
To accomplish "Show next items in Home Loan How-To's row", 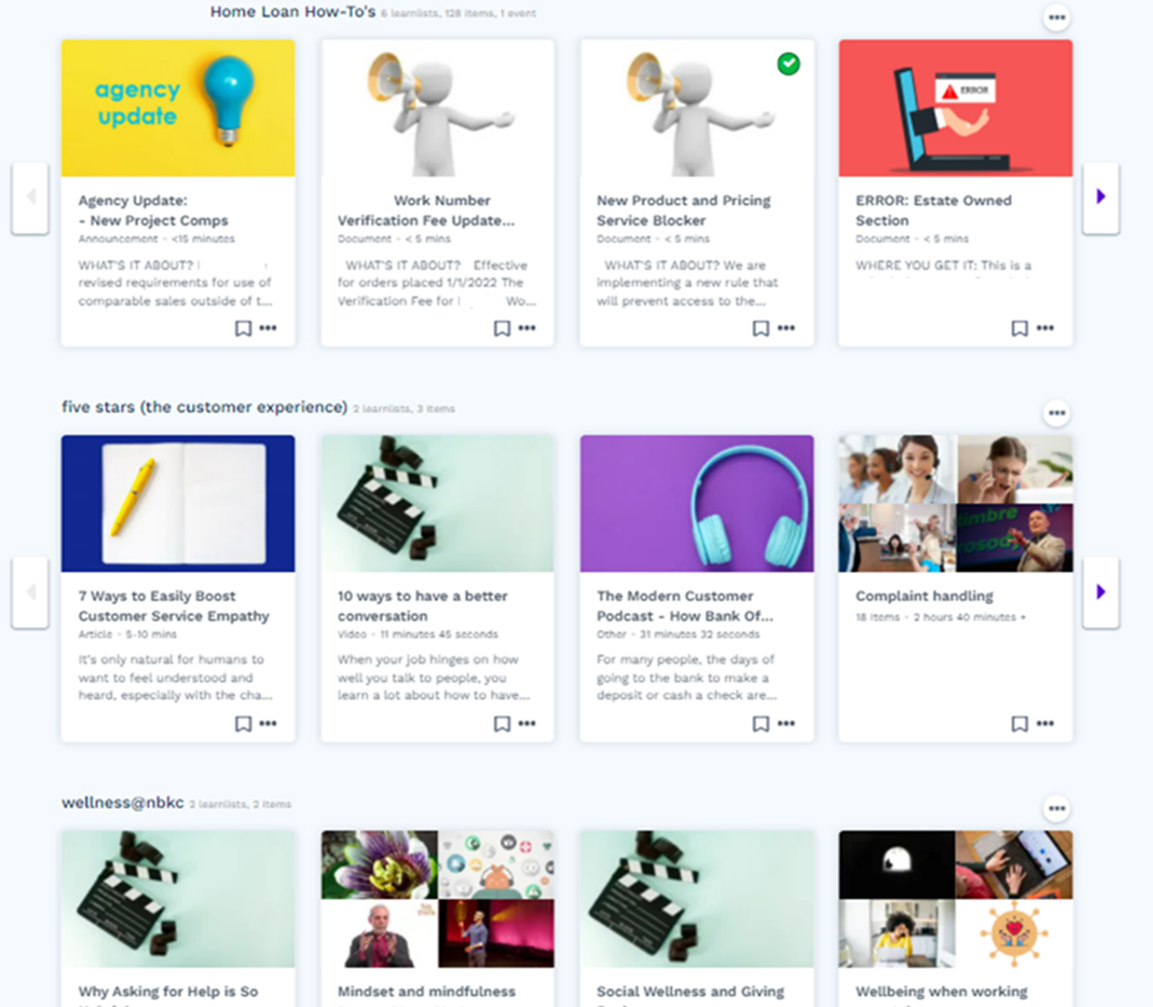I will (x=1101, y=196).
